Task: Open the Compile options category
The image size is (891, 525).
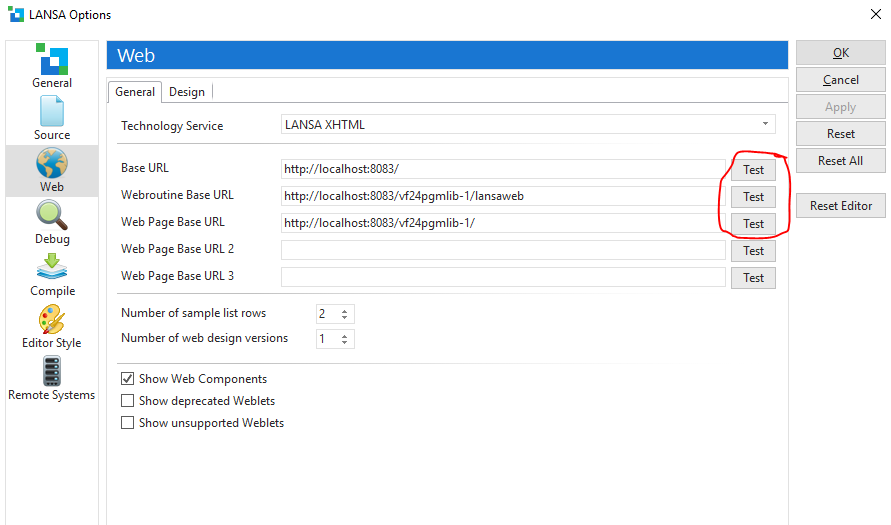Action: coord(52,274)
